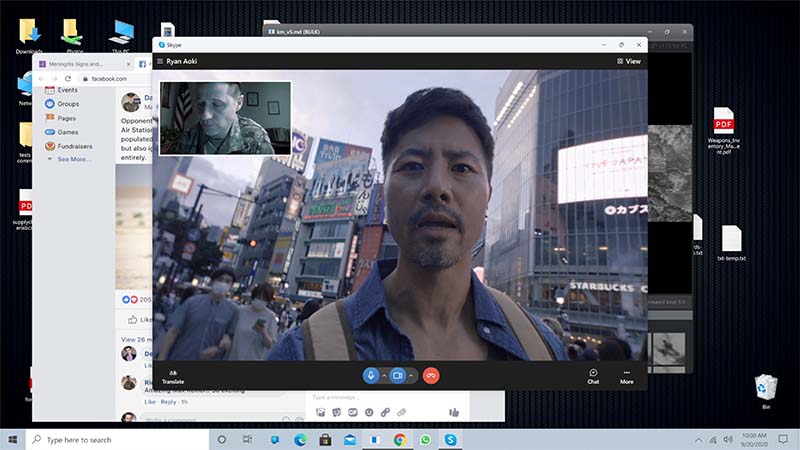
Task: Open WhatsApp from taskbar
Action: [425, 439]
